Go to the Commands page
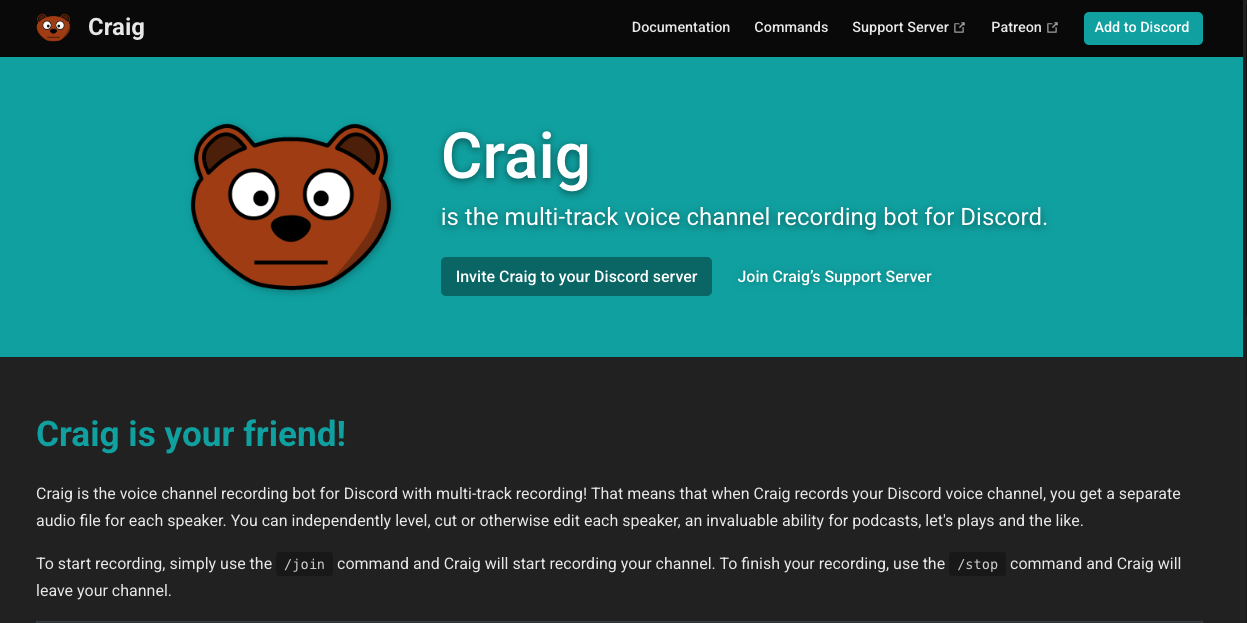The width and height of the screenshot is (1247, 623). tap(791, 27)
